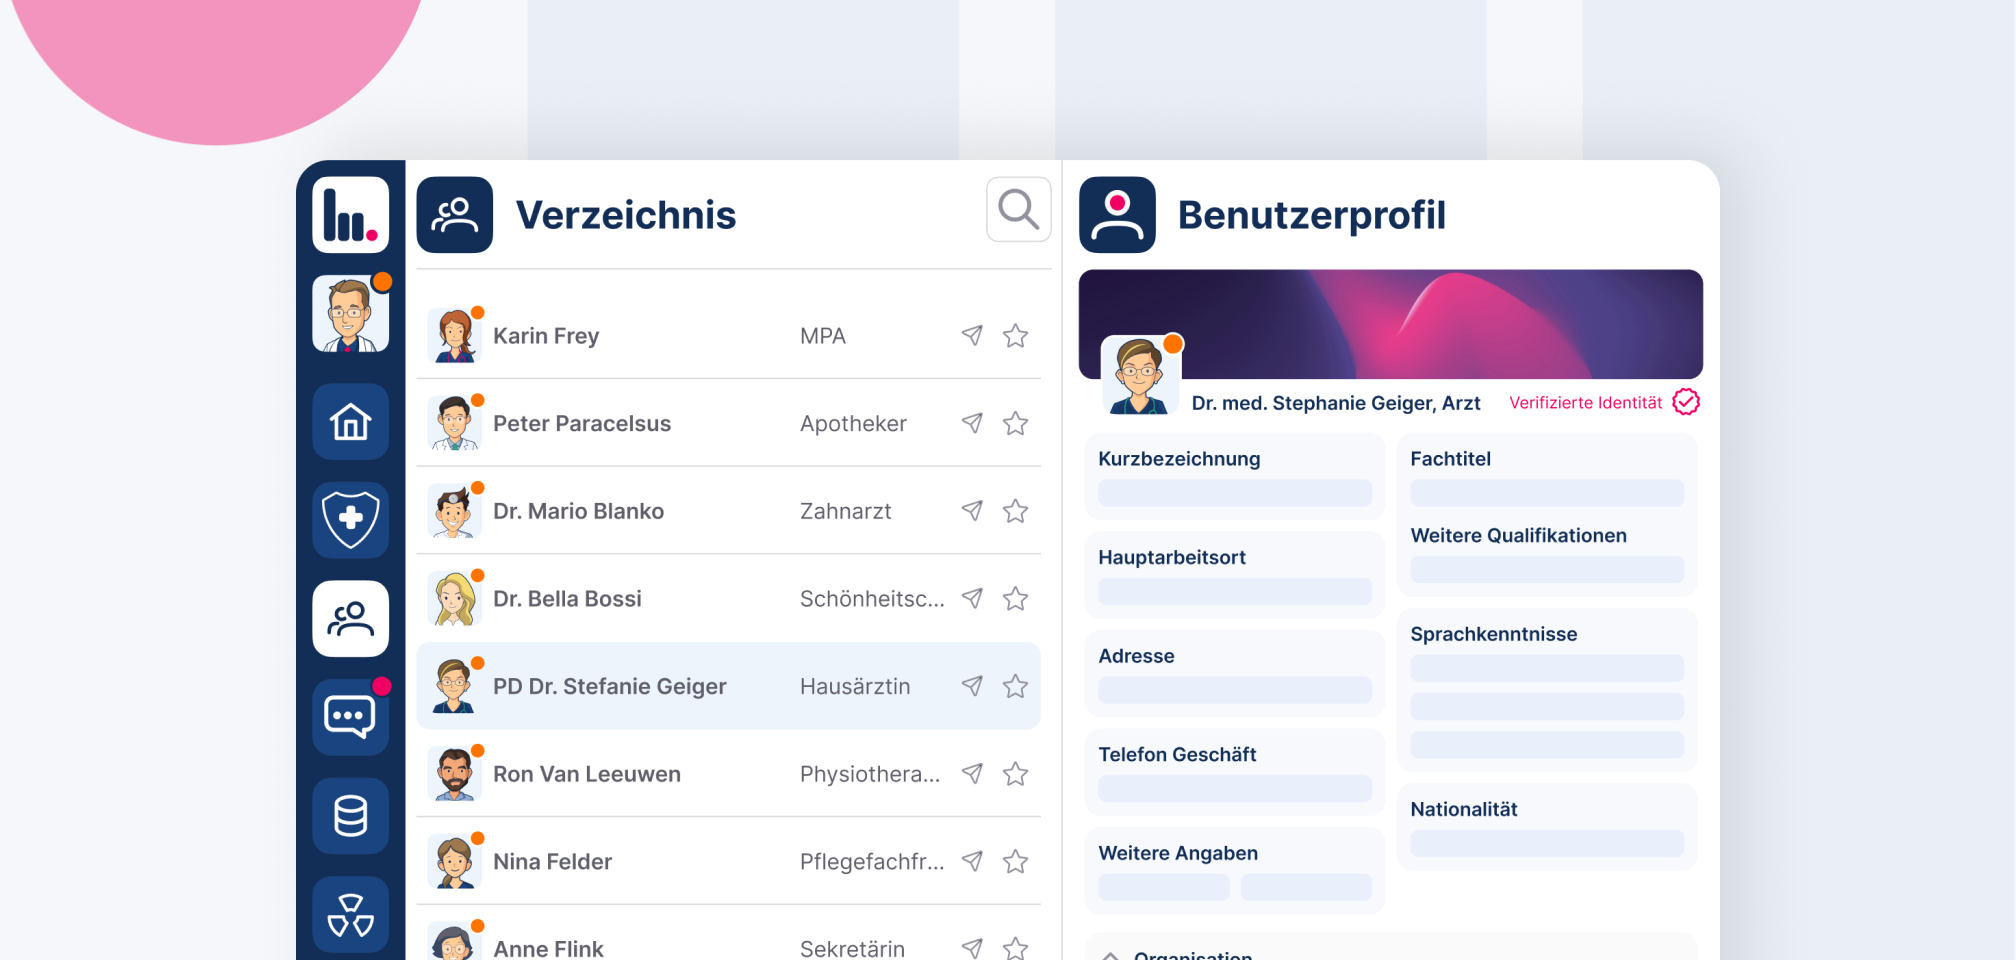Click send icon for Dr. Mario Blanko
2016x960 pixels.
pos(972,511)
